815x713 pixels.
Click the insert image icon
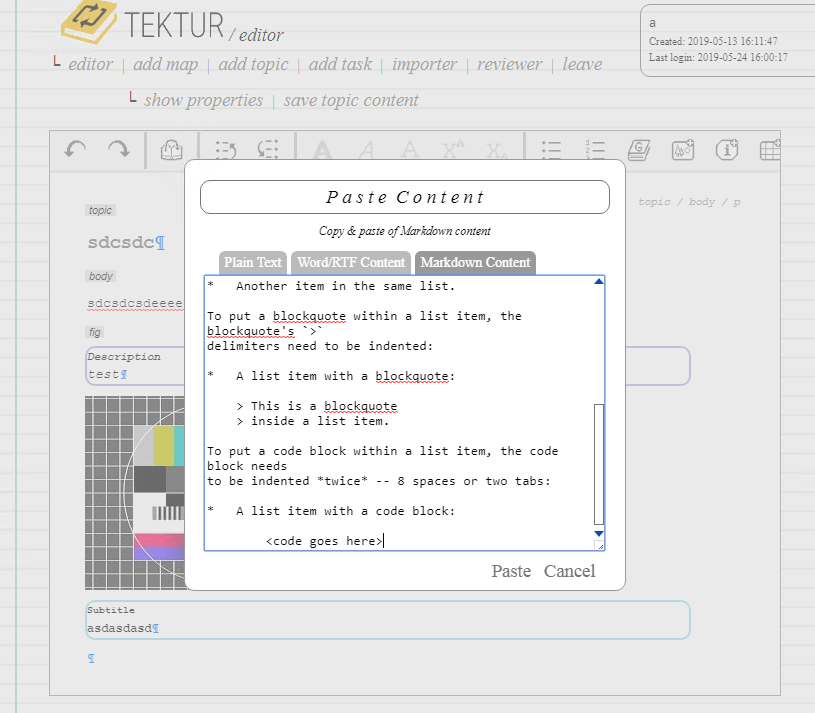pyautogui.click(x=683, y=150)
